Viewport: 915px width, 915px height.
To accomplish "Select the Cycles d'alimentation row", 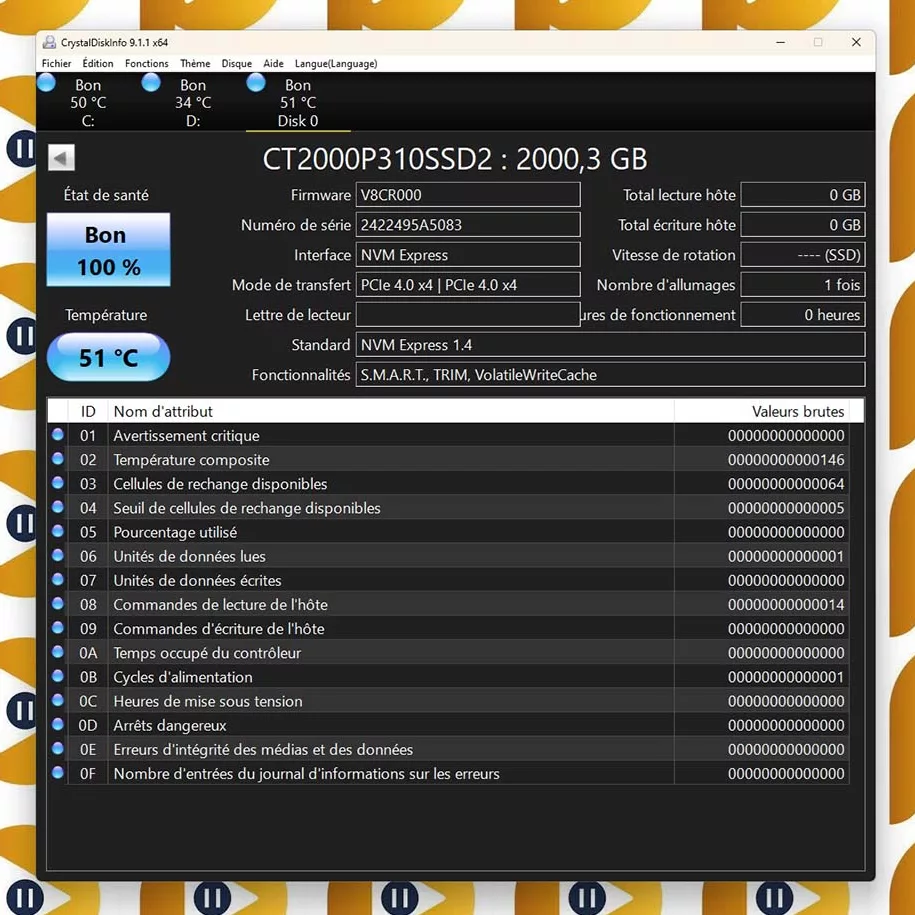I will (x=448, y=677).
